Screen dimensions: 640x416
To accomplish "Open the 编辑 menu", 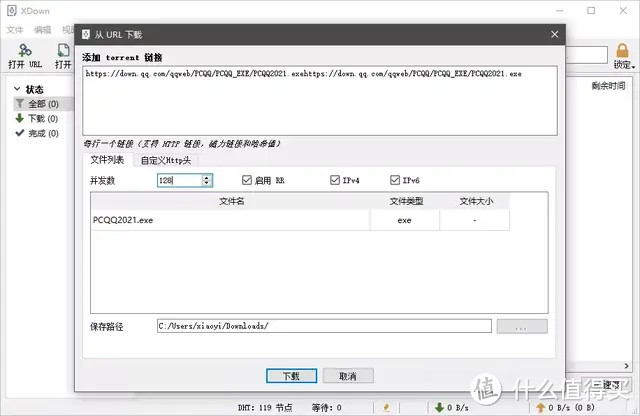I will point(42,30).
